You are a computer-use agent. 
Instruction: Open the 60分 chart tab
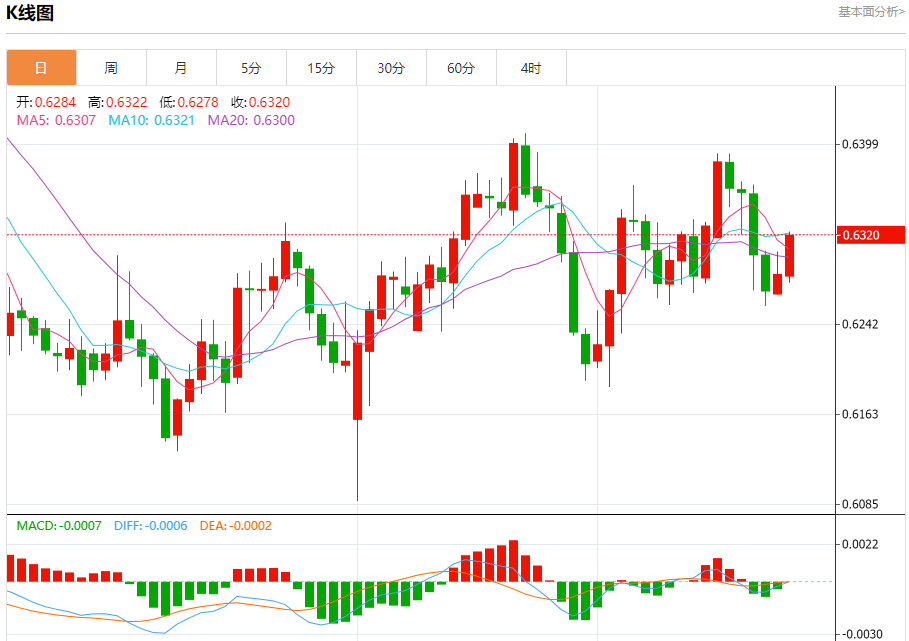point(461,68)
